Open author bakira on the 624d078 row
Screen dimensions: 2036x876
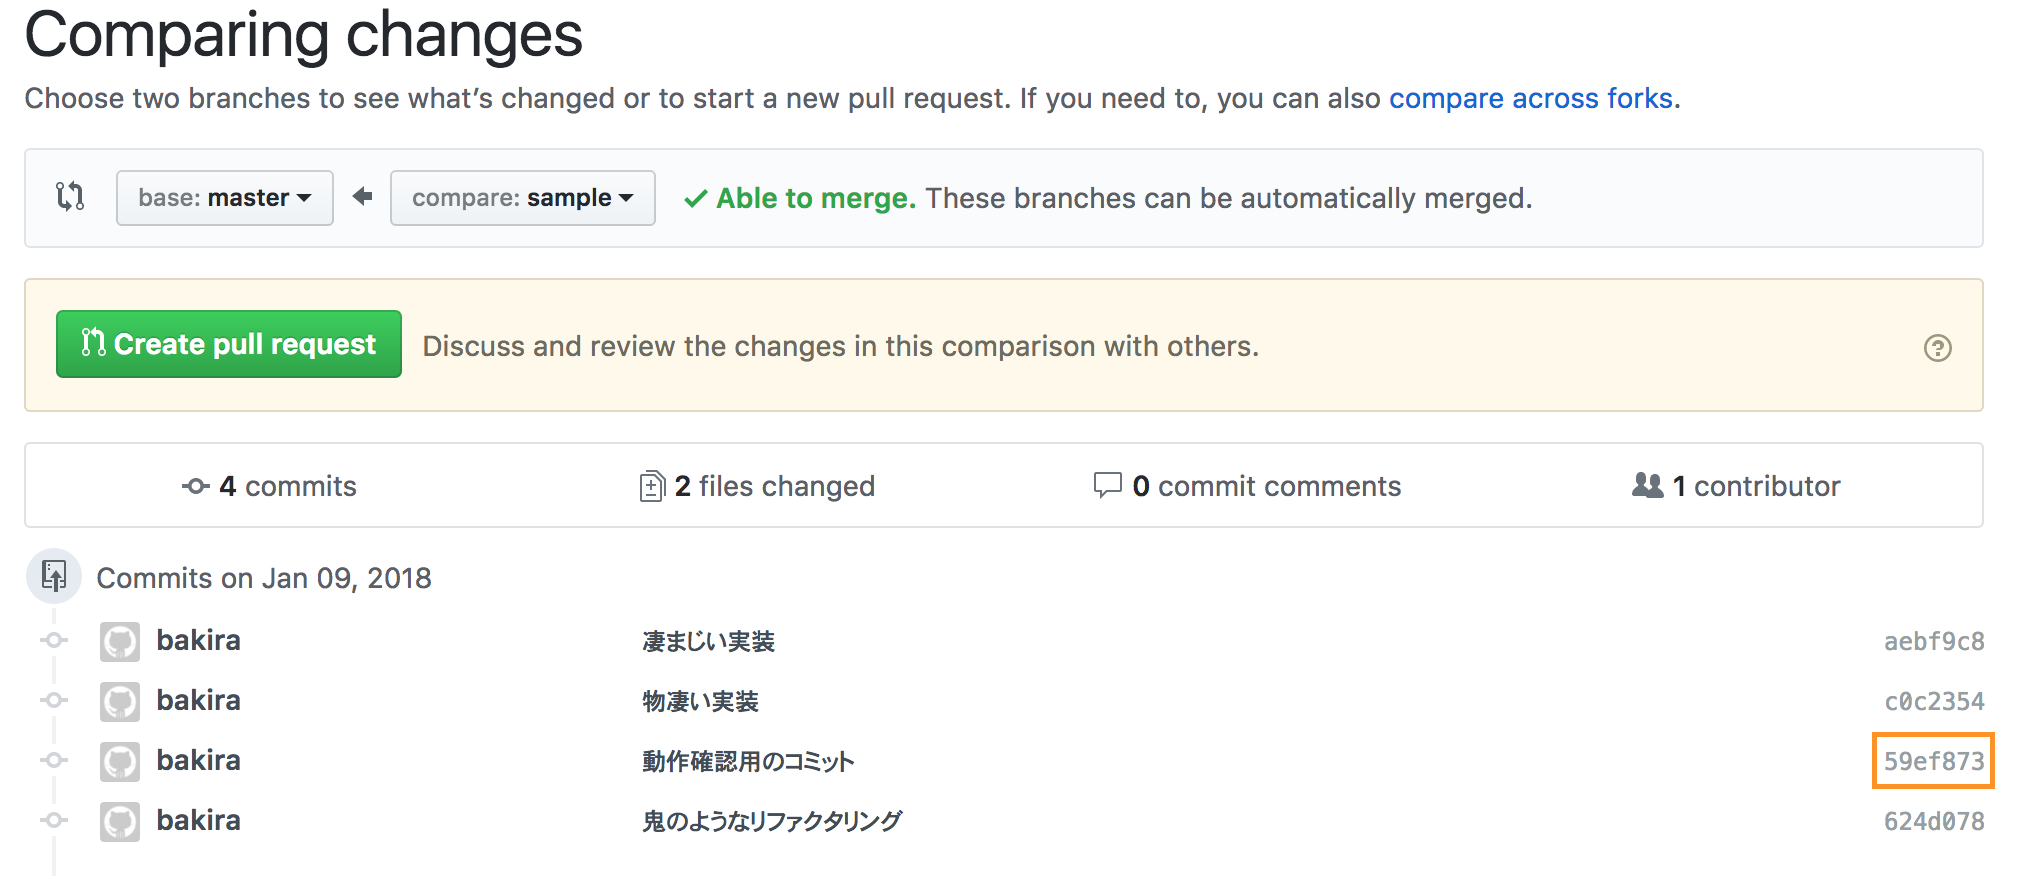199,820
